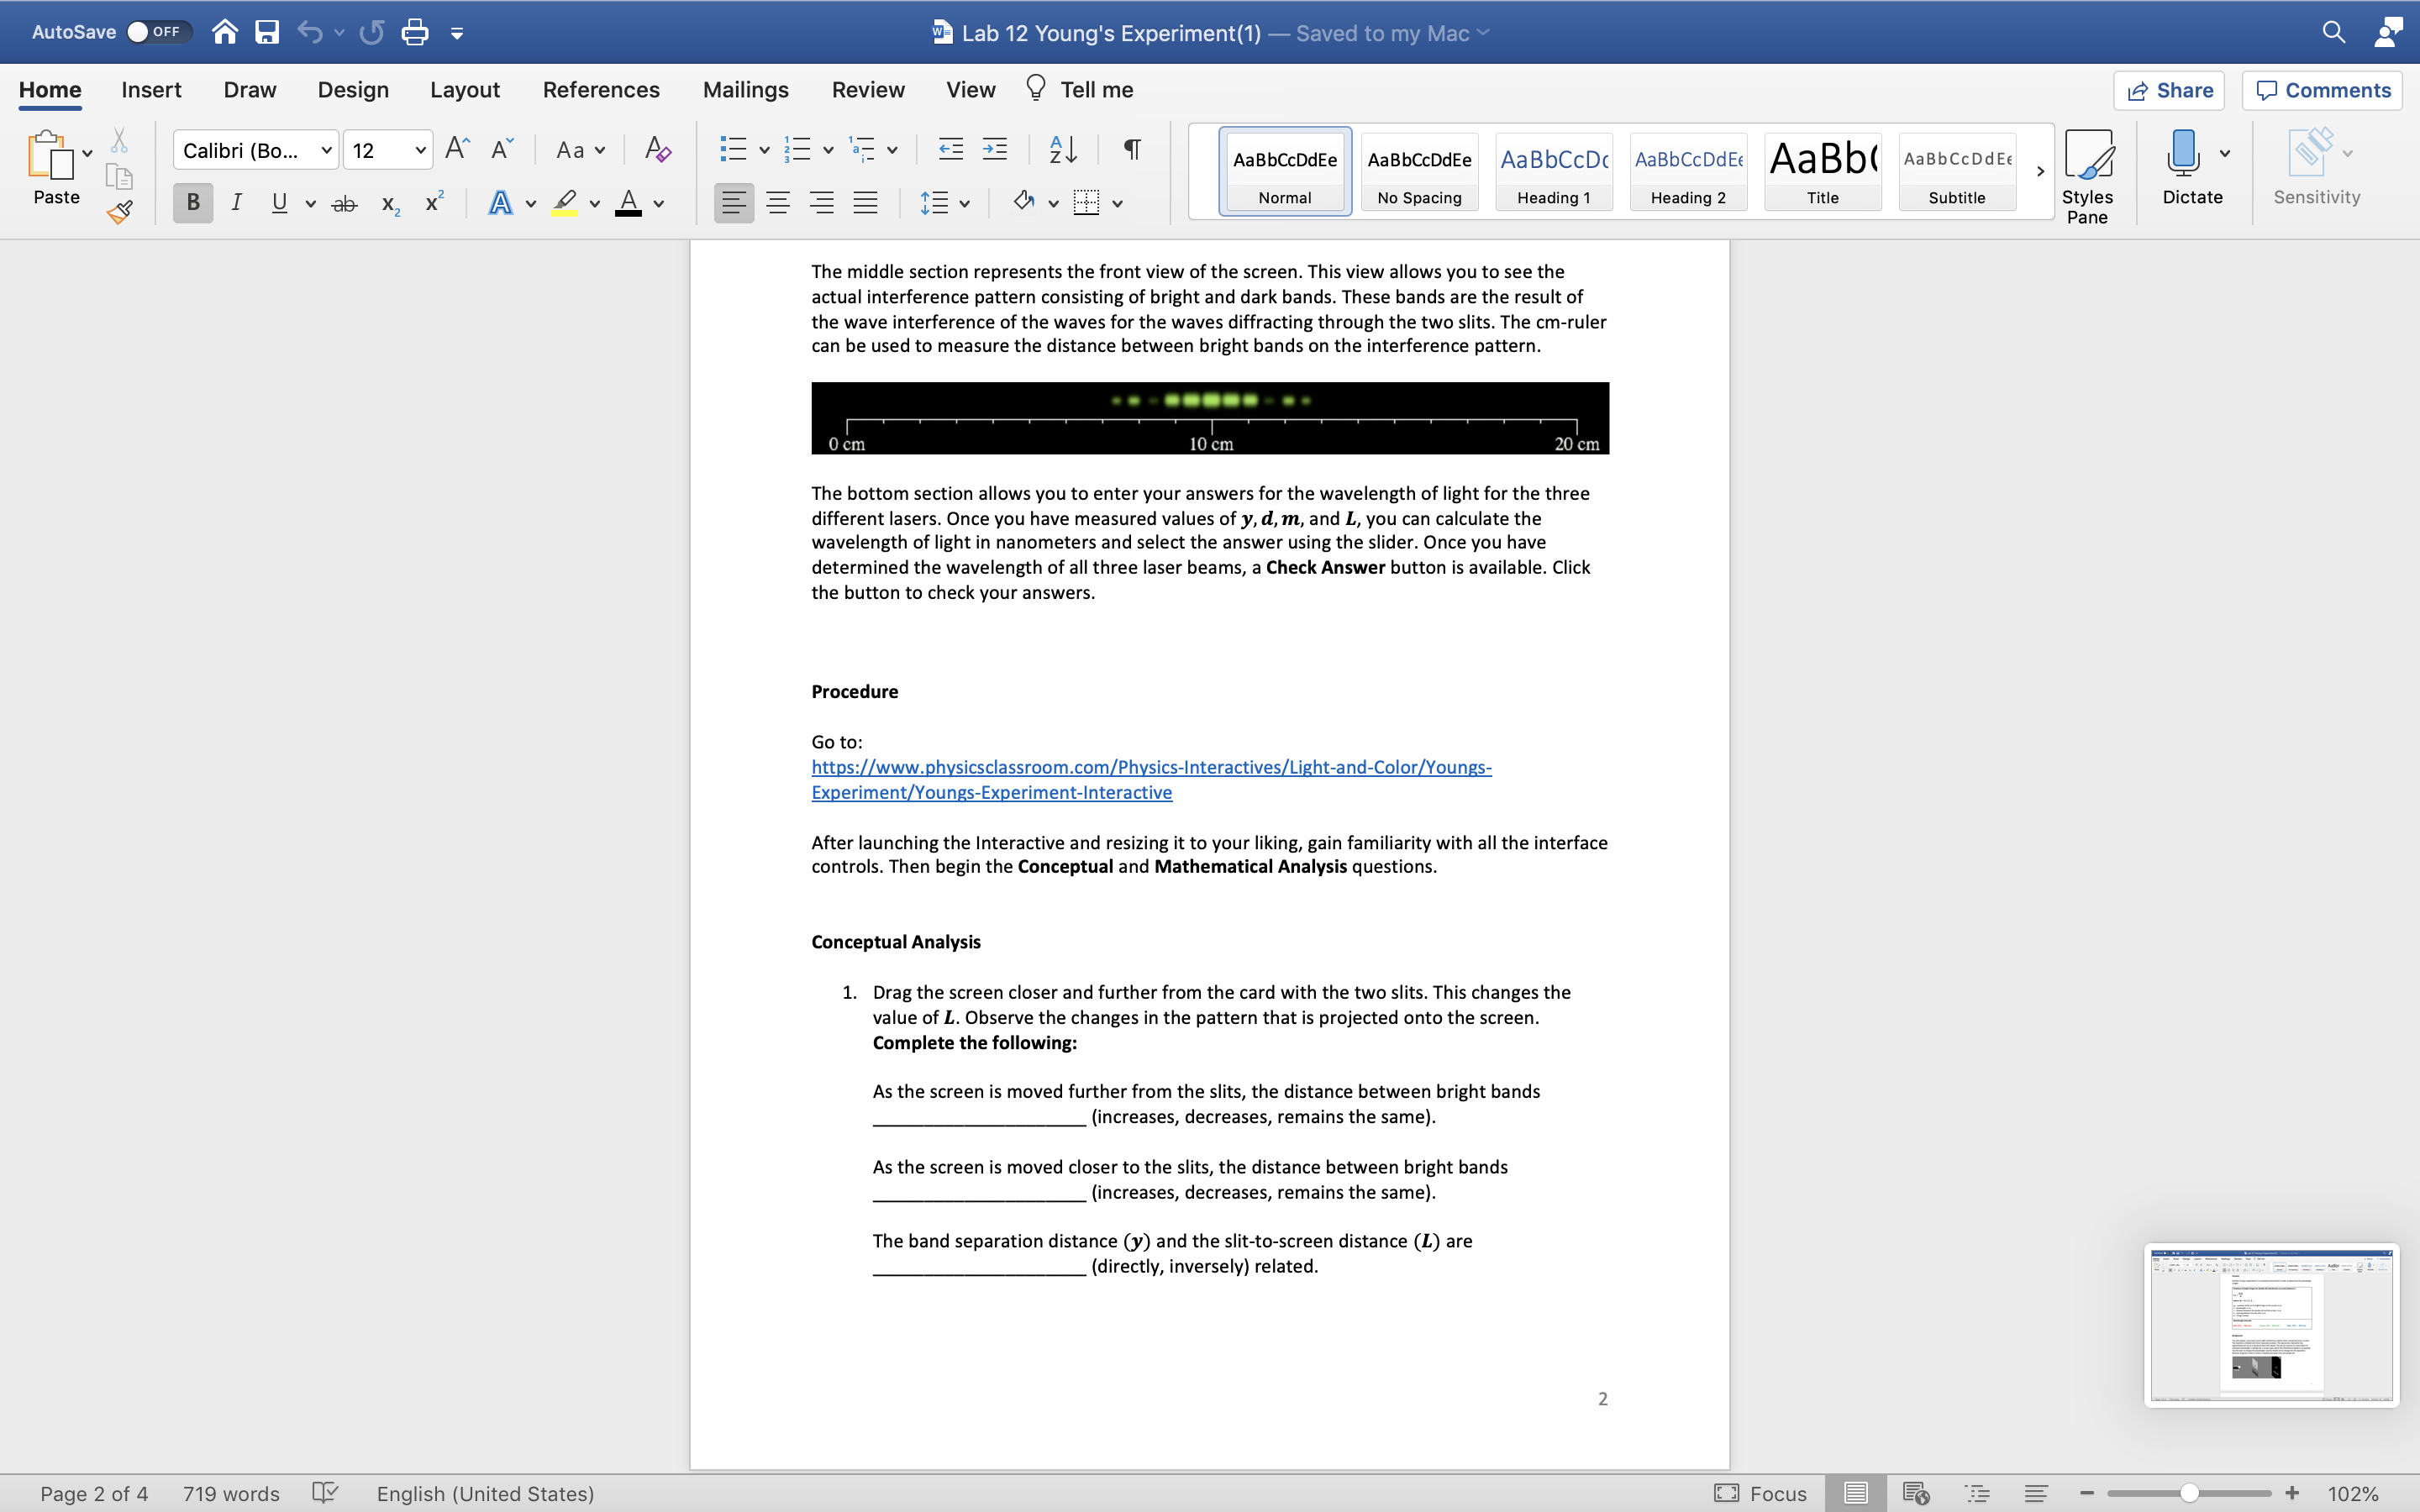This screenshot has width=2420, height=1512.
Task: Copy selection with the copy icon
Action: (x=119, y=177)
